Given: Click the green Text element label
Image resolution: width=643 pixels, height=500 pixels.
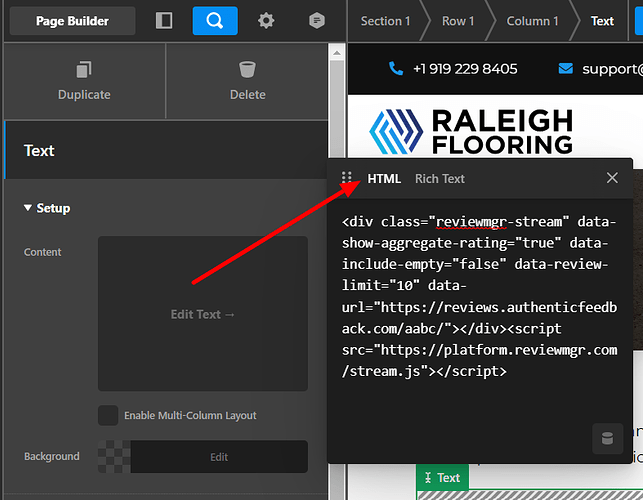Looking at the screenshot, I should point(442,477).
